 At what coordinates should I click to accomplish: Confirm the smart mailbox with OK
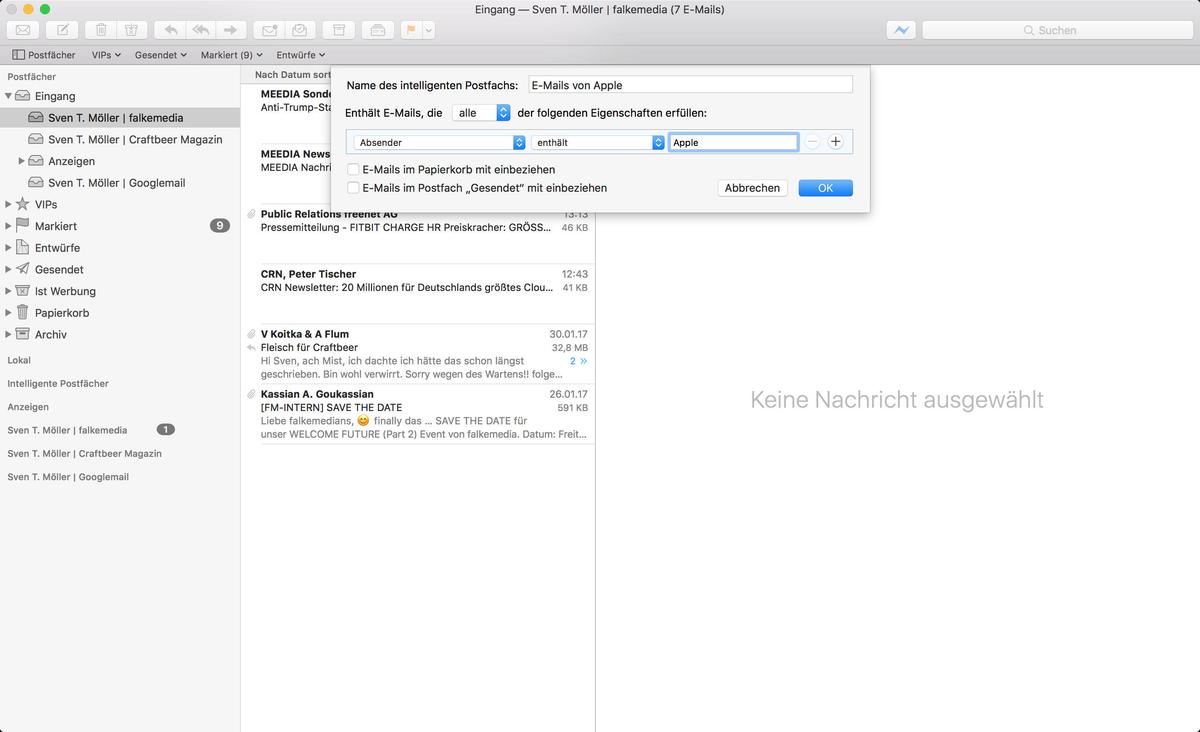[825, 188]
